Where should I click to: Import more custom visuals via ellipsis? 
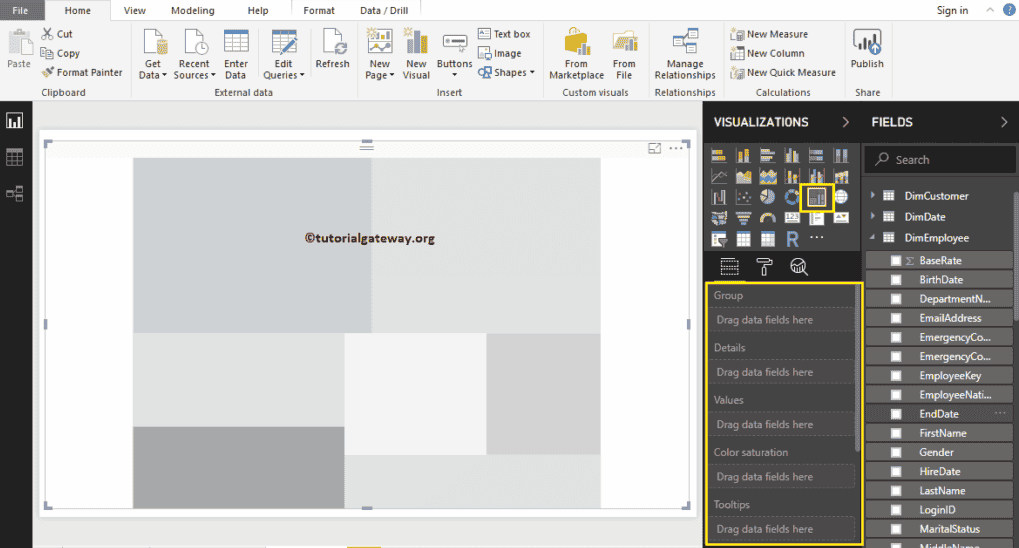click(816, 238)
